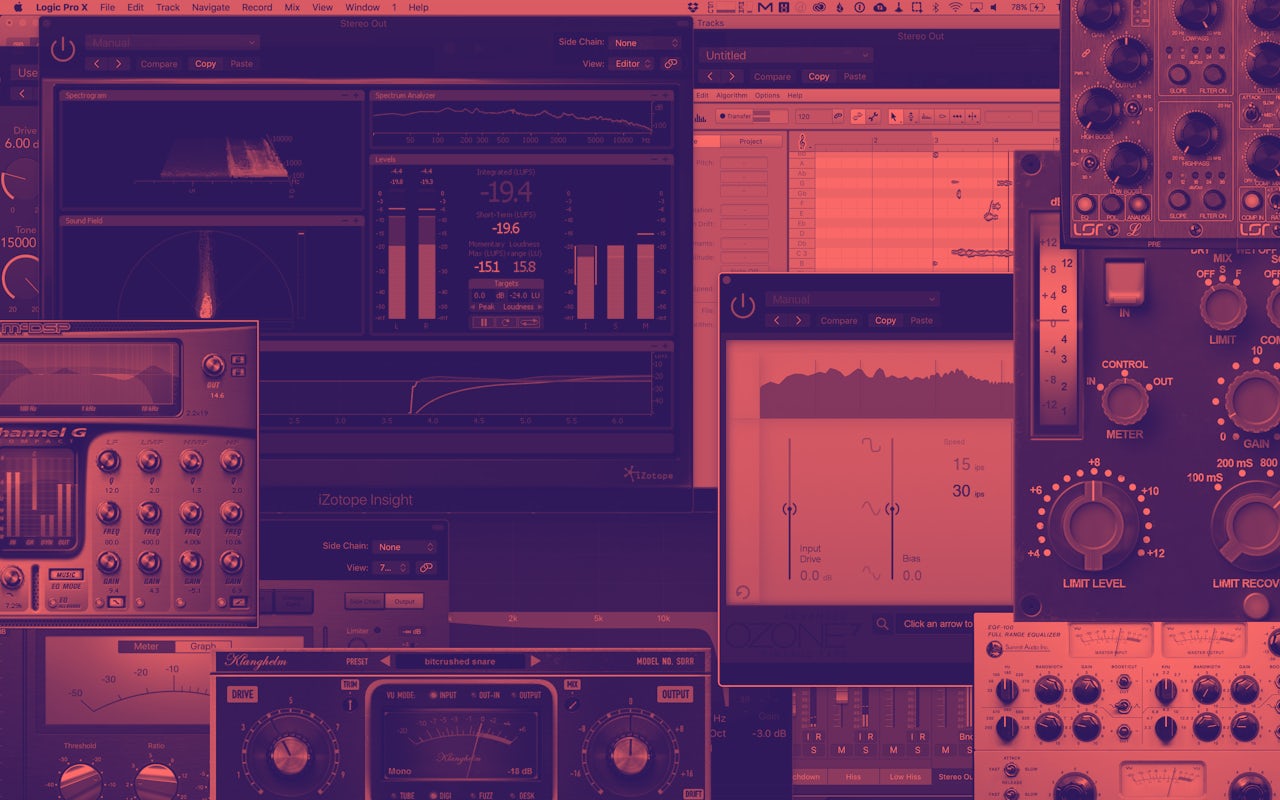This screenshot has height=800, width=1280.
Task: Go to next preset in the Untitled plug-in window
Action: [x=732, y=77]
